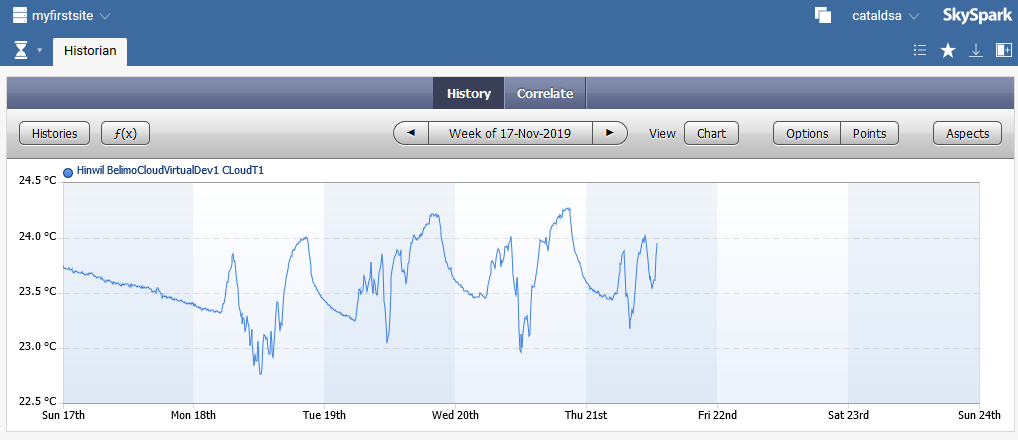The height and width of the screenshot is (440, 1018).
Task: Select the History tab
Action: [469, 94]
